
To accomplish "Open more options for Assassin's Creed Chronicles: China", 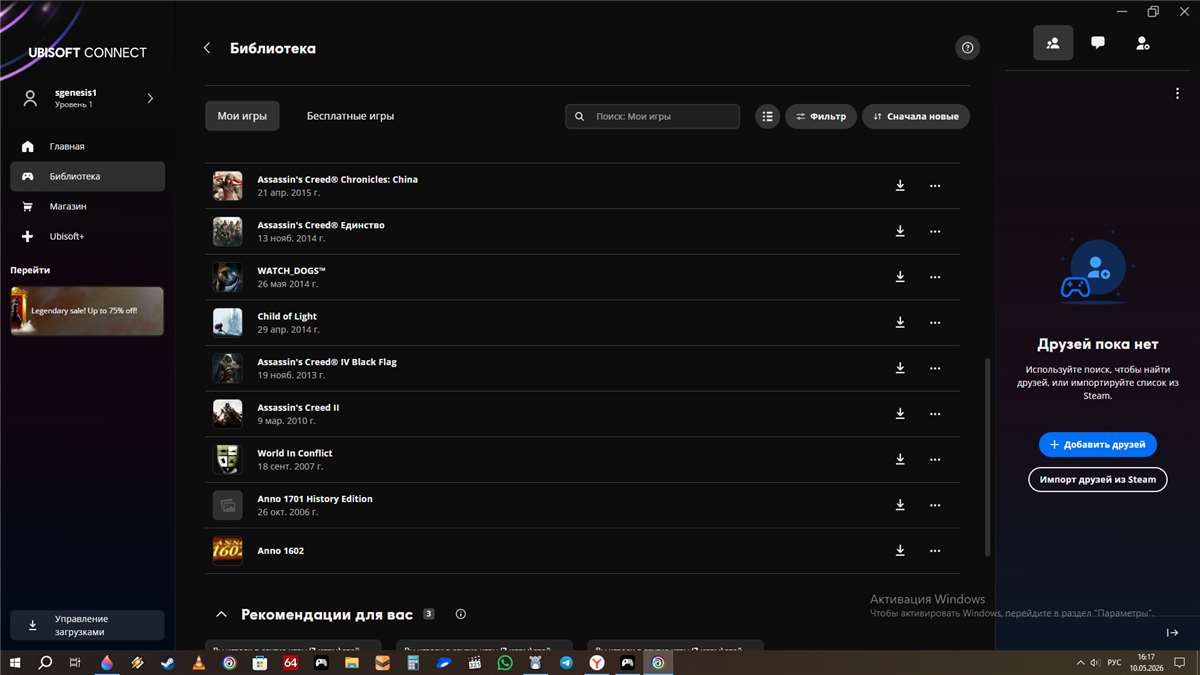I will point(935,186).
